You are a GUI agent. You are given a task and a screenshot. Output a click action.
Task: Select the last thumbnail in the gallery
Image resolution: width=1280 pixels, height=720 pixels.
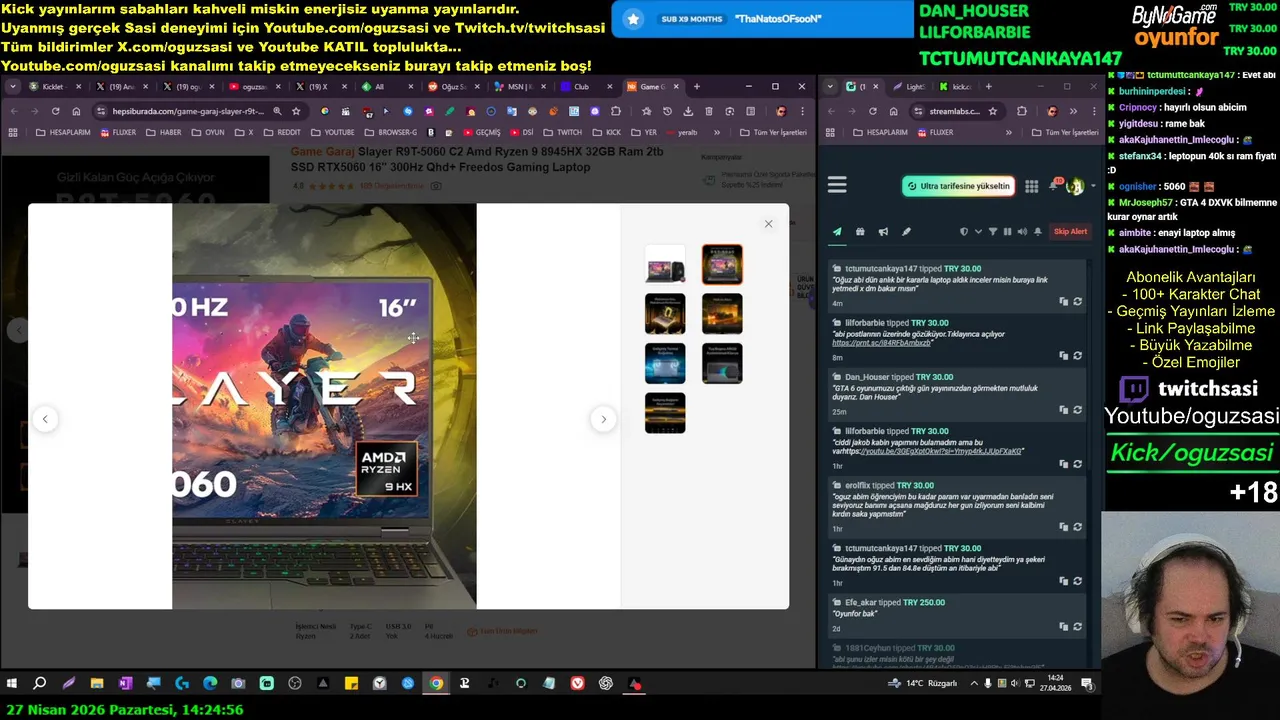pyautogui.click(x=665, y=413)
